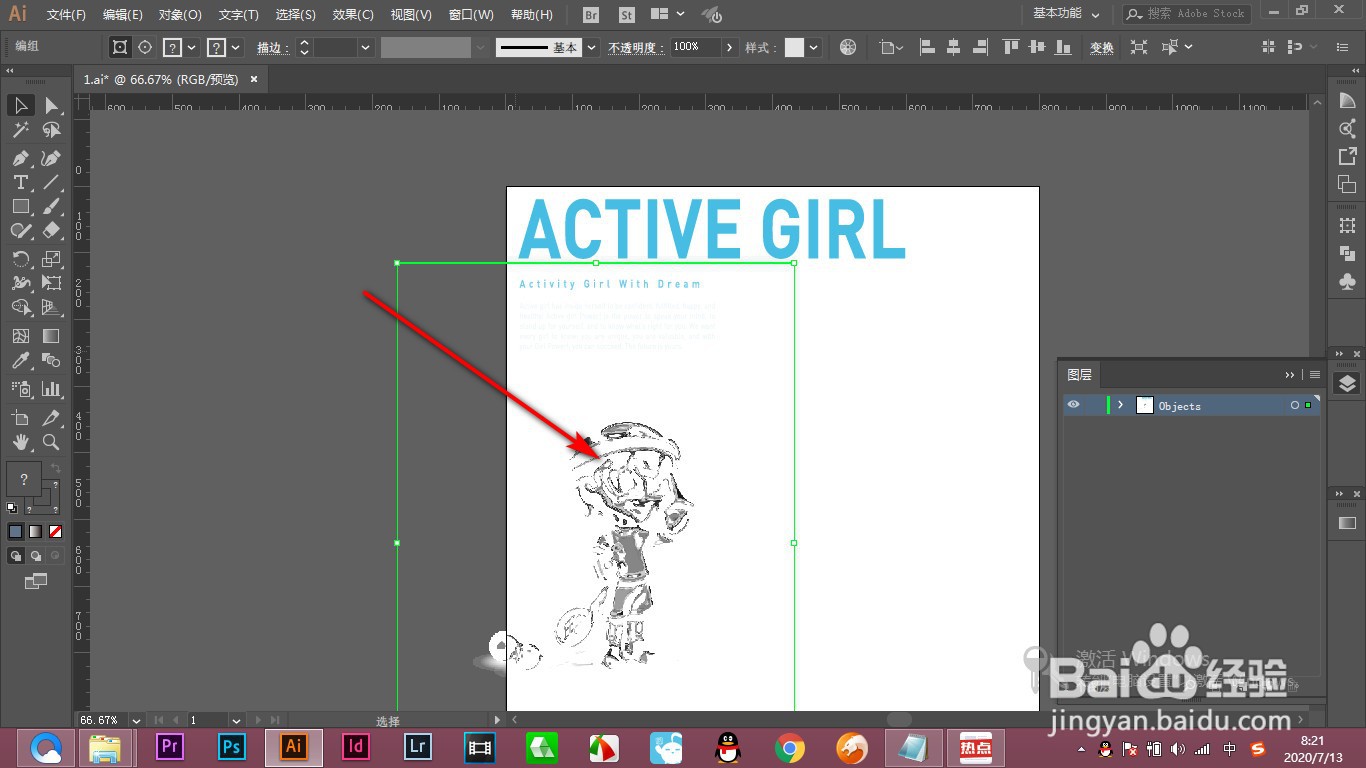Select the Blend tool
Screen dimensions: 1366x768
coord(51,360)
